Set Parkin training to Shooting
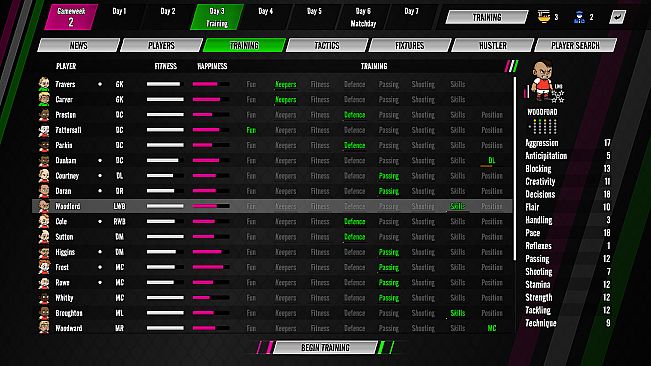Screen dimensions: 651x366 [x=423, y=145]
